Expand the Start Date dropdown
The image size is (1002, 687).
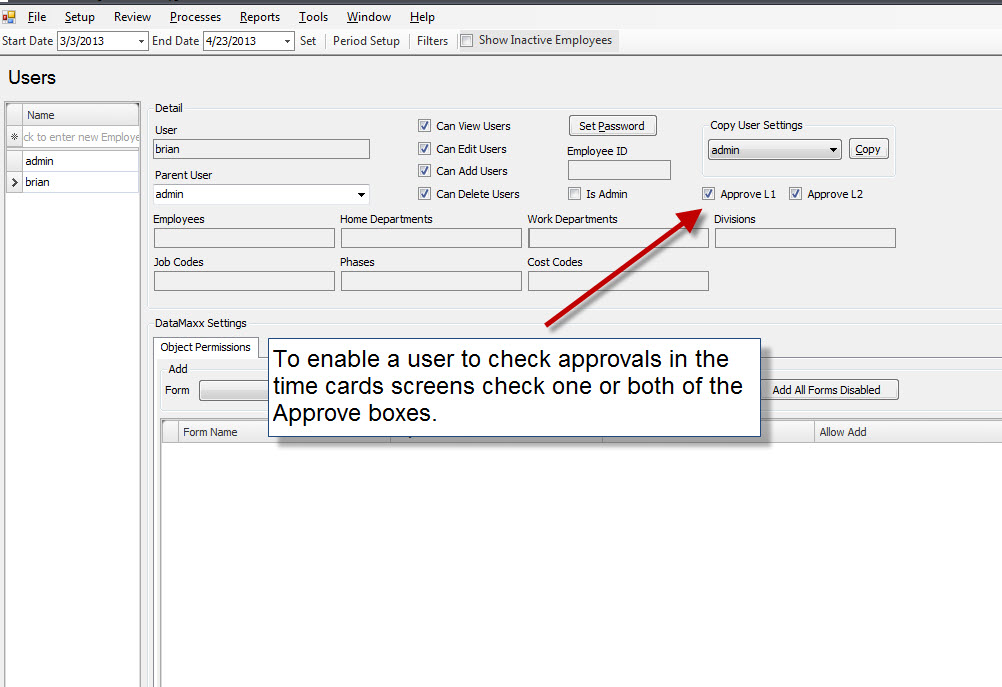[141, 41]
